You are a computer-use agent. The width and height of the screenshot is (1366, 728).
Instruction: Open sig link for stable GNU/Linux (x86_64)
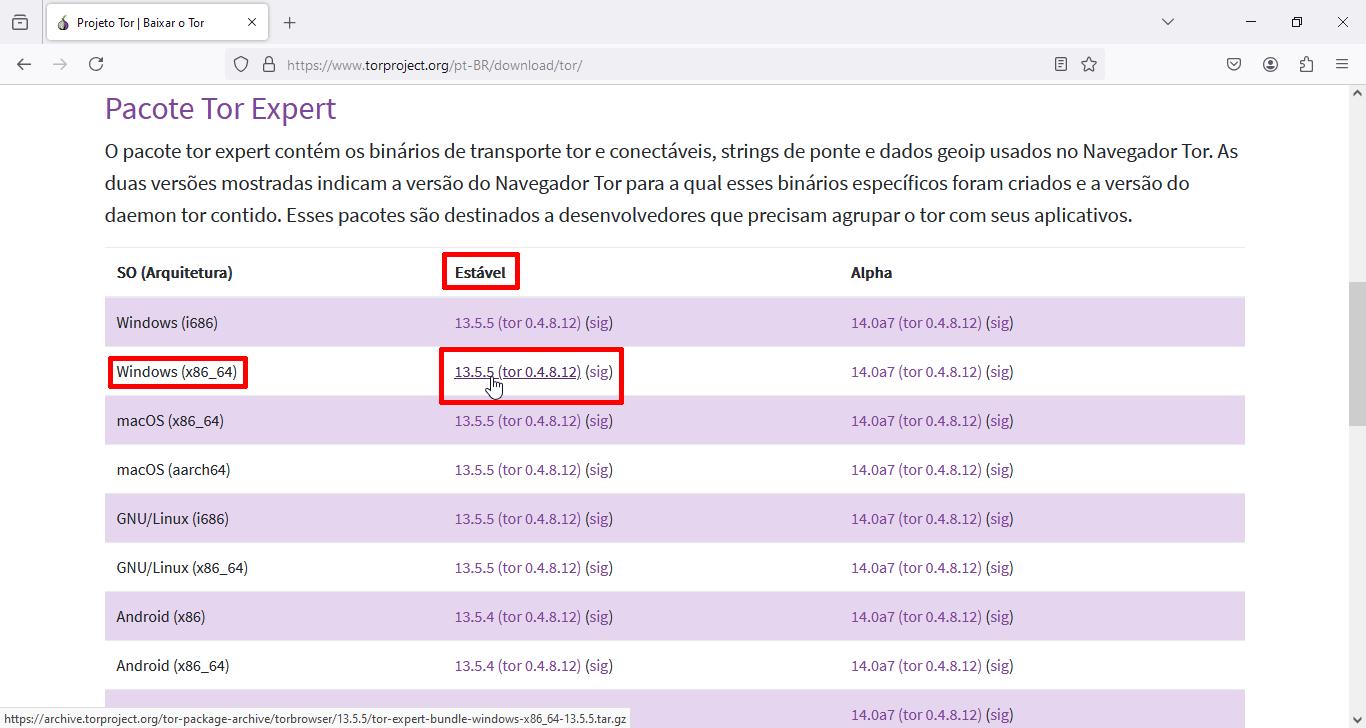pyautogui.click(x=599, y=568)
